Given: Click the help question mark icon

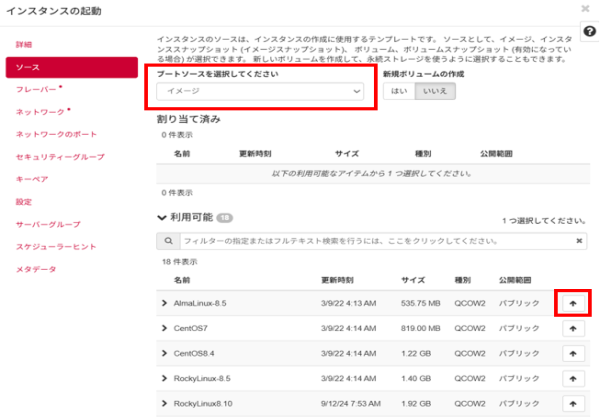Looking at the screenshot, I should tap(588, 32).
